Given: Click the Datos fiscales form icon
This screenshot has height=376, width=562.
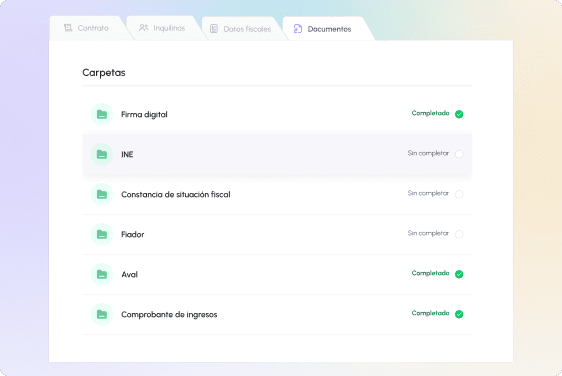Looking at the screenshot, I should (x=214, y=29).
